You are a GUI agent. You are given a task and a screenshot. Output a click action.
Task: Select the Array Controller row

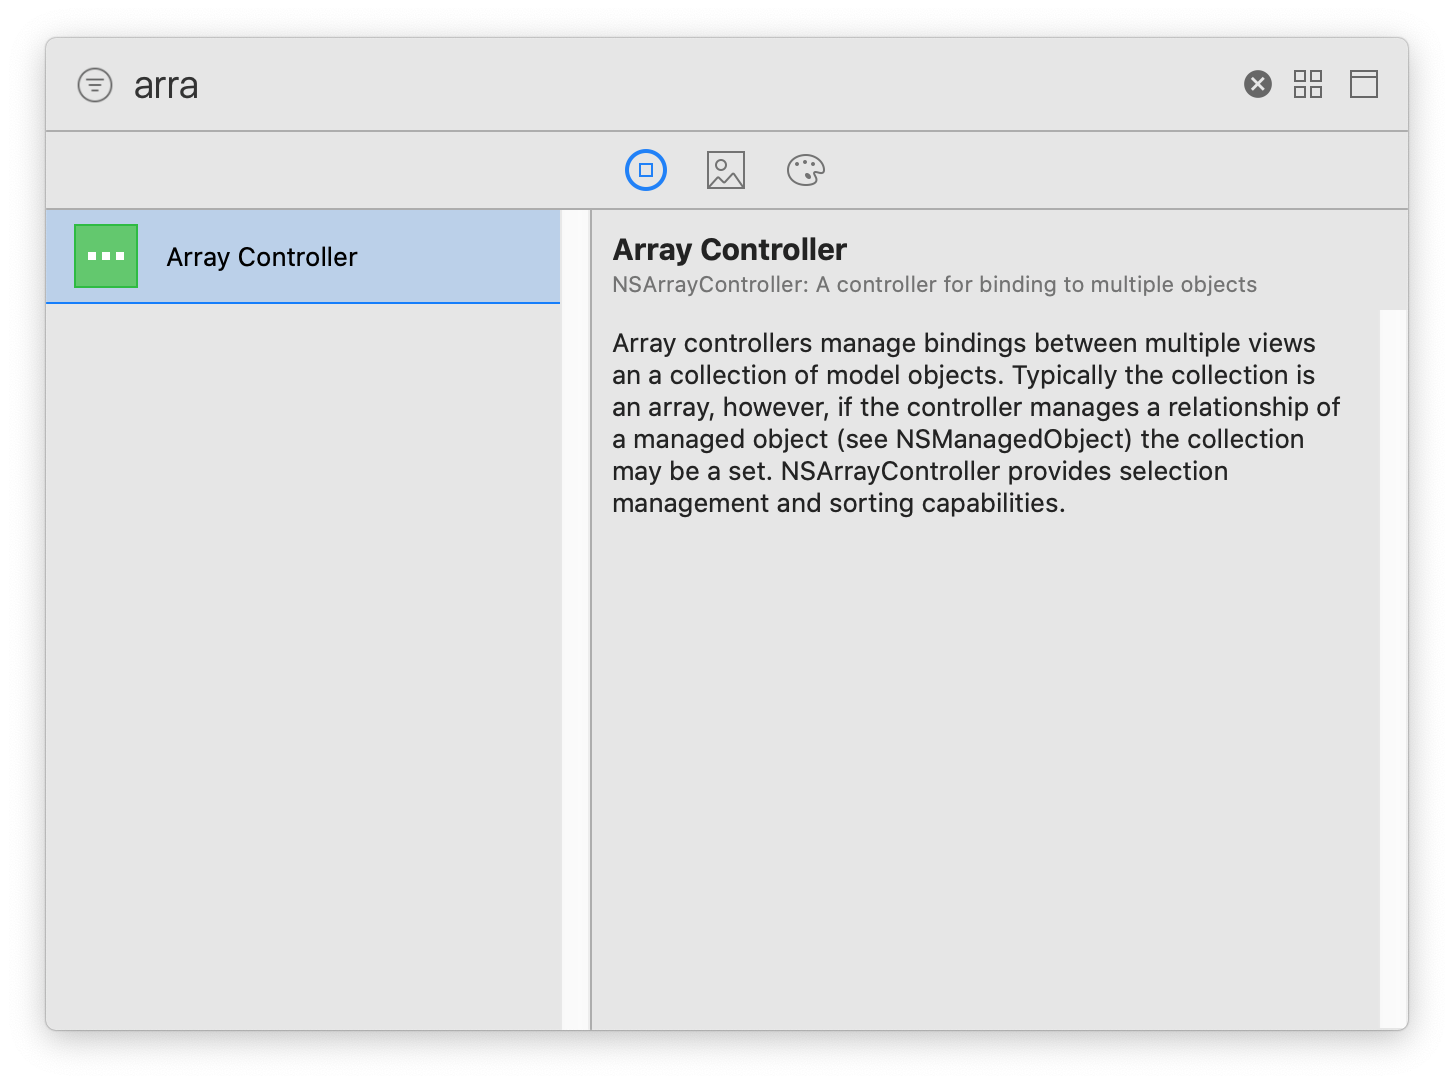(303, 257)
